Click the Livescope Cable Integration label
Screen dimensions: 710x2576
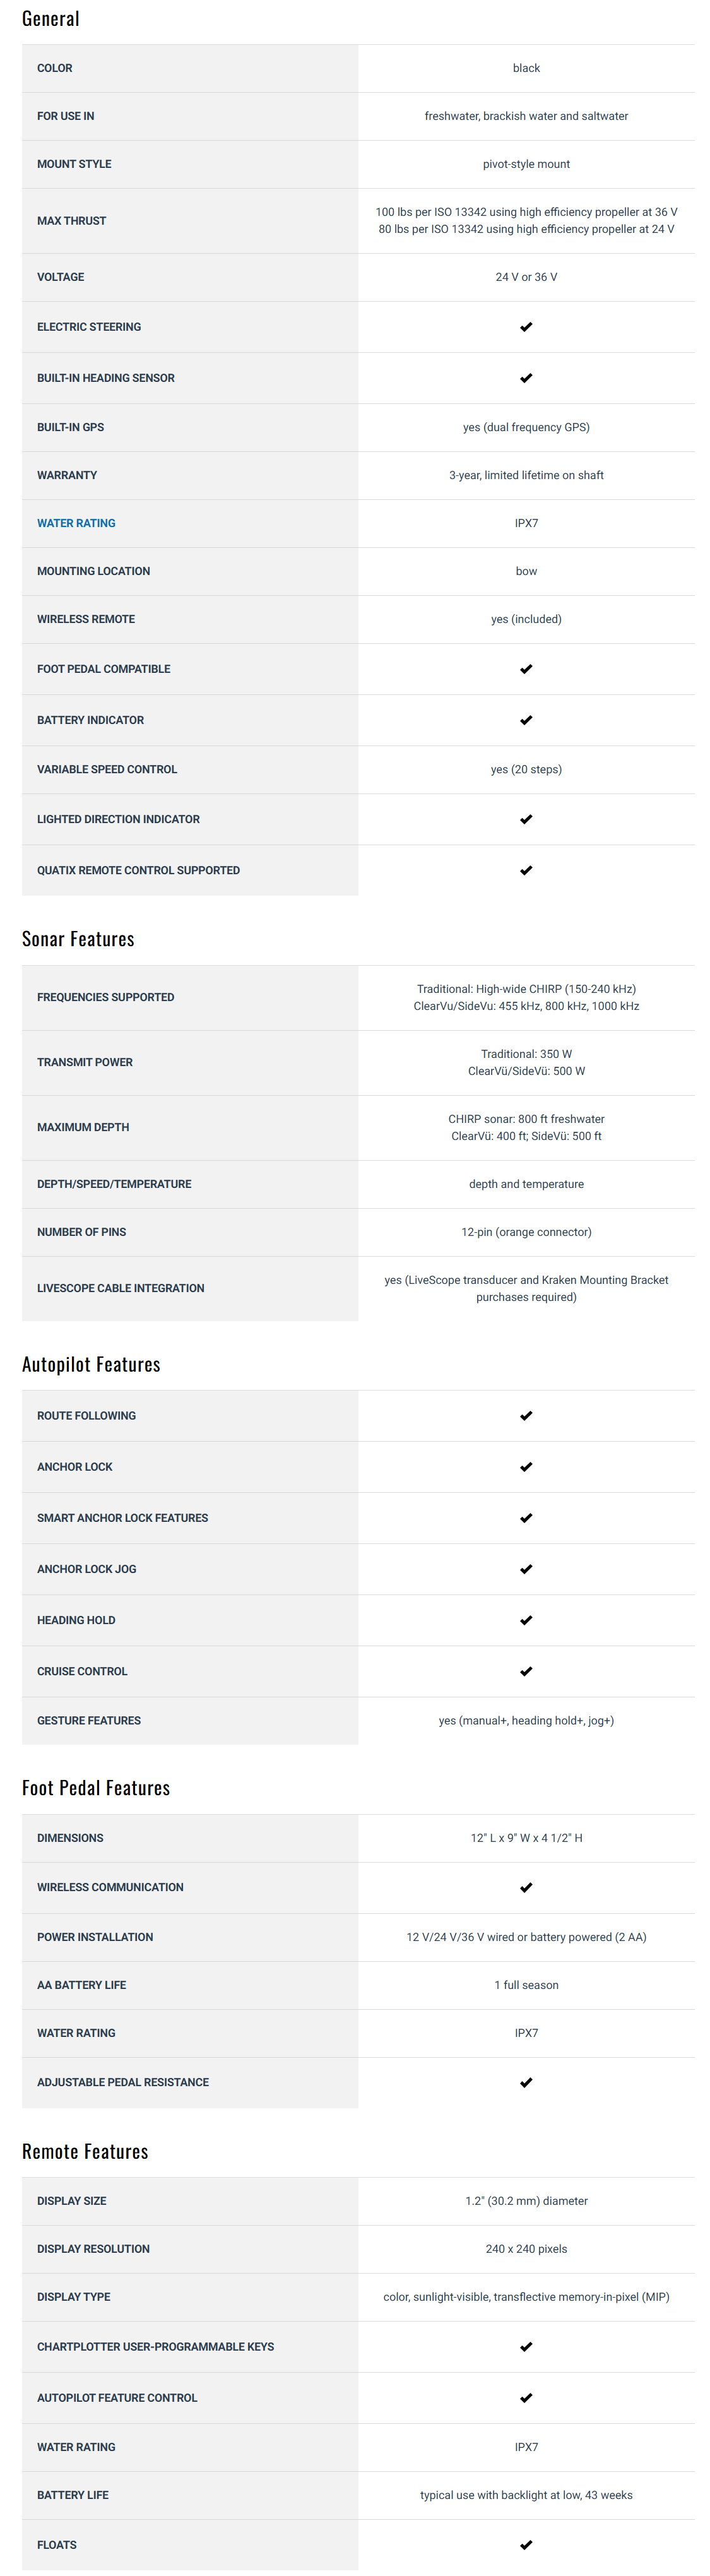(120, 1288)
